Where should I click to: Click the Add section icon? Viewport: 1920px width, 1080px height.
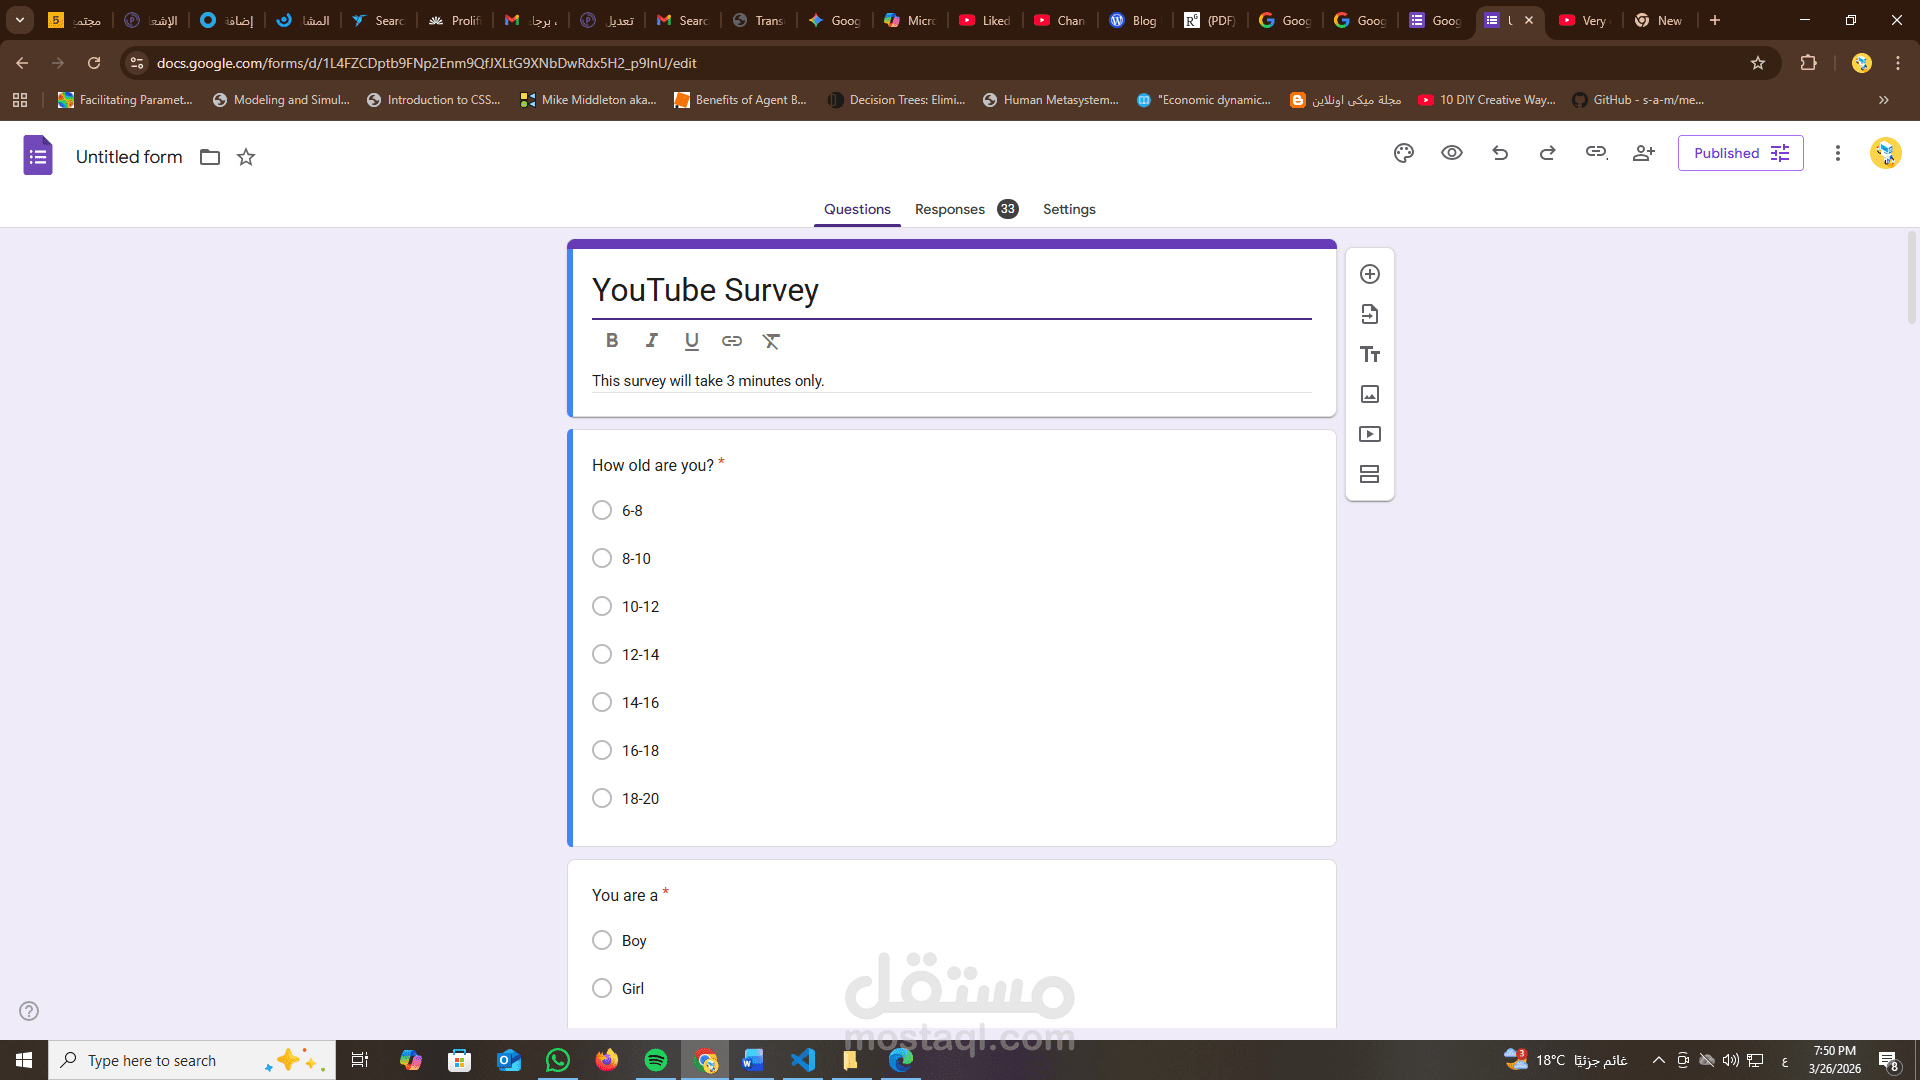(x=1370, y=474)
